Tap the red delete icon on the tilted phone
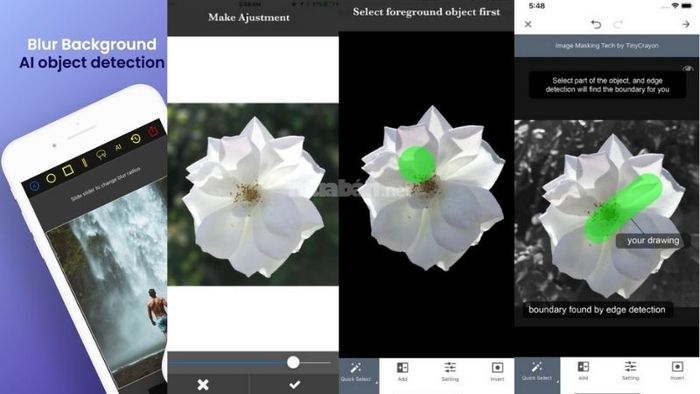 (153, 131)
